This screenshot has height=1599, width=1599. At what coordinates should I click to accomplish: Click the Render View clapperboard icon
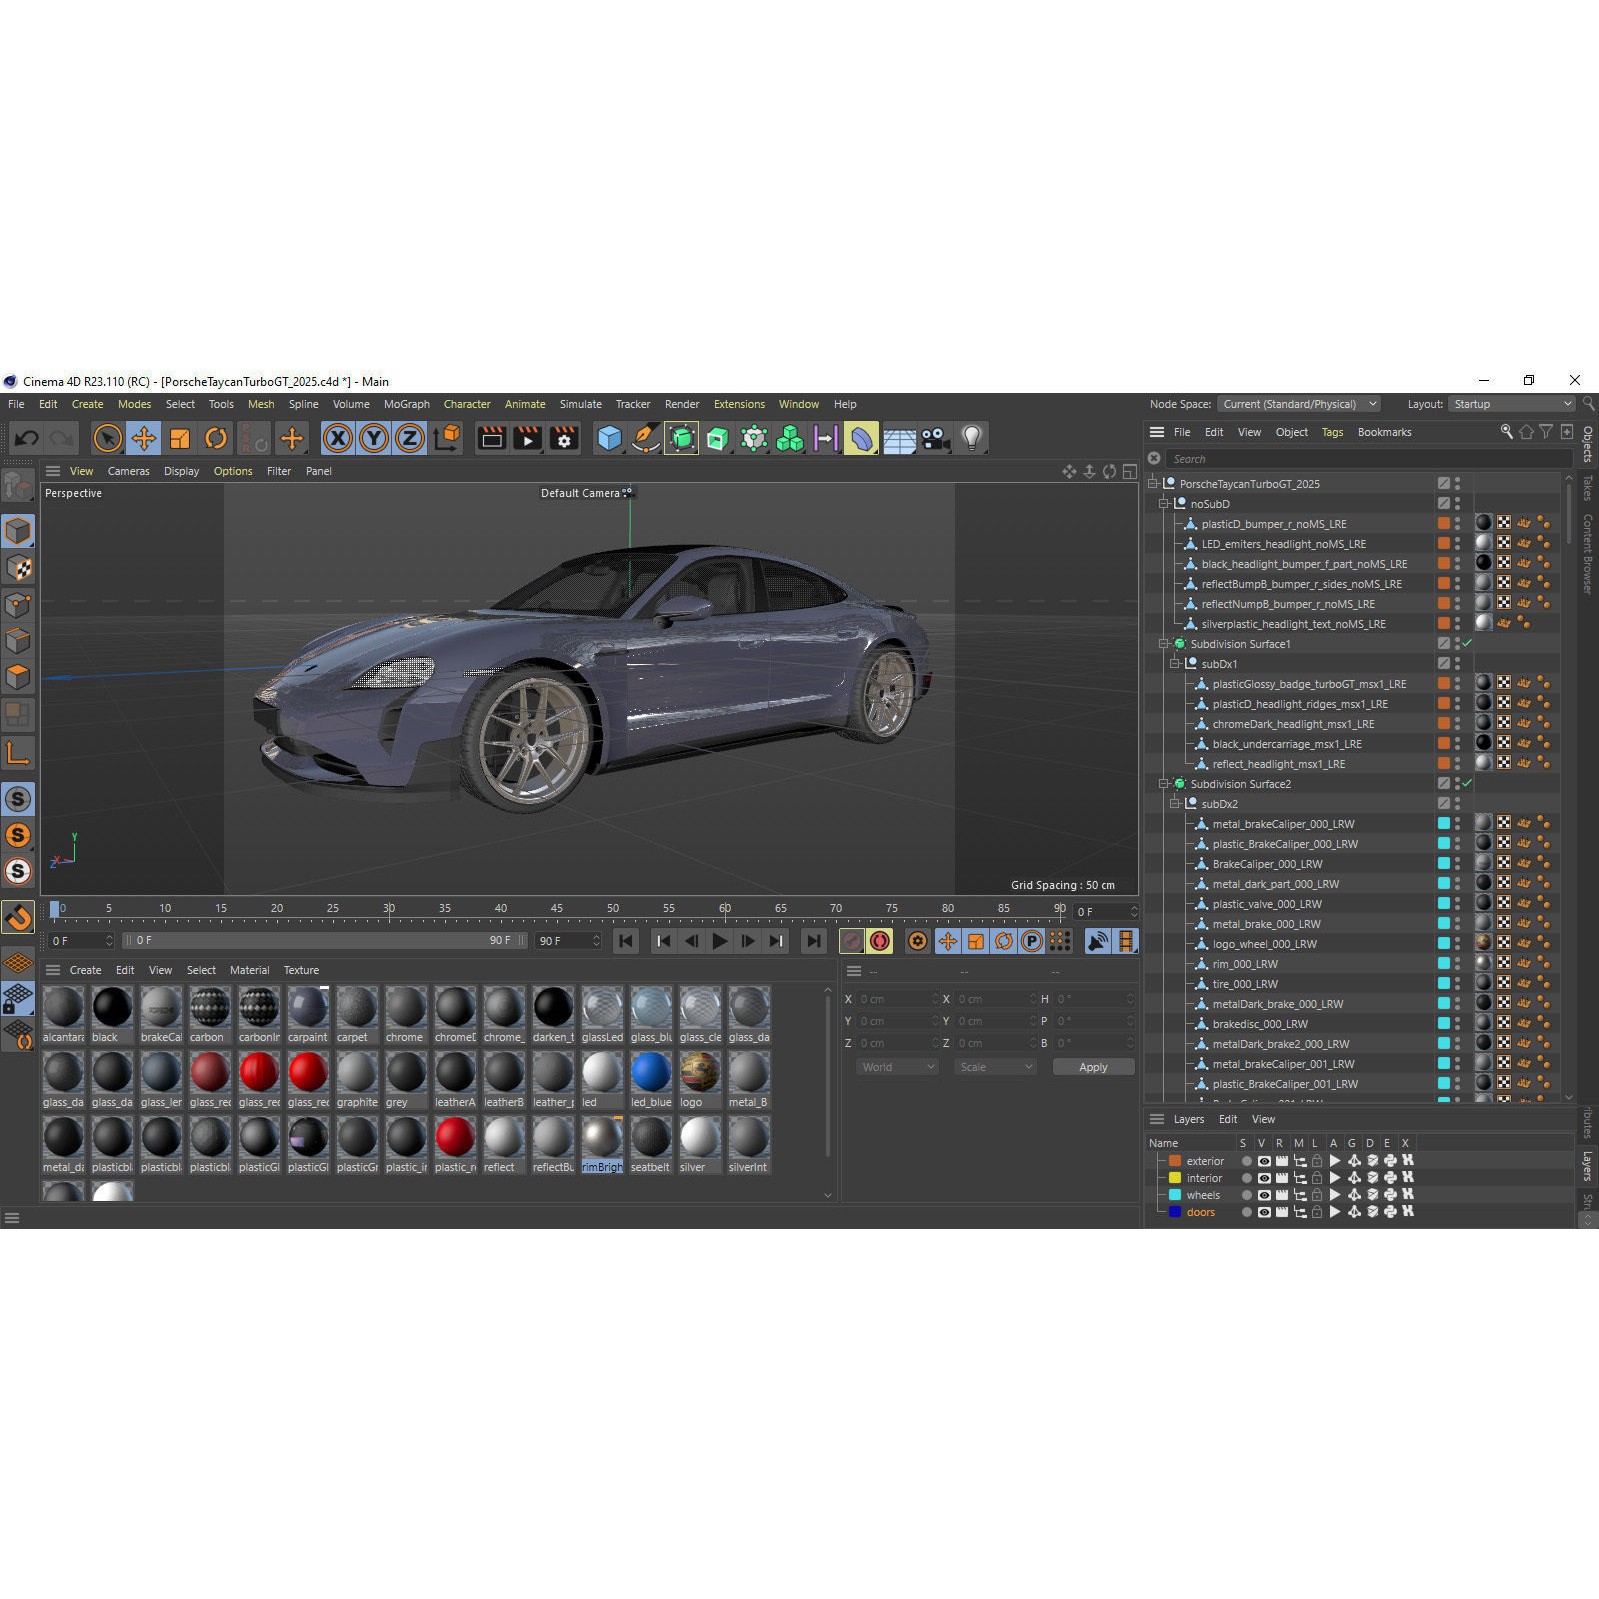point(491,438)
